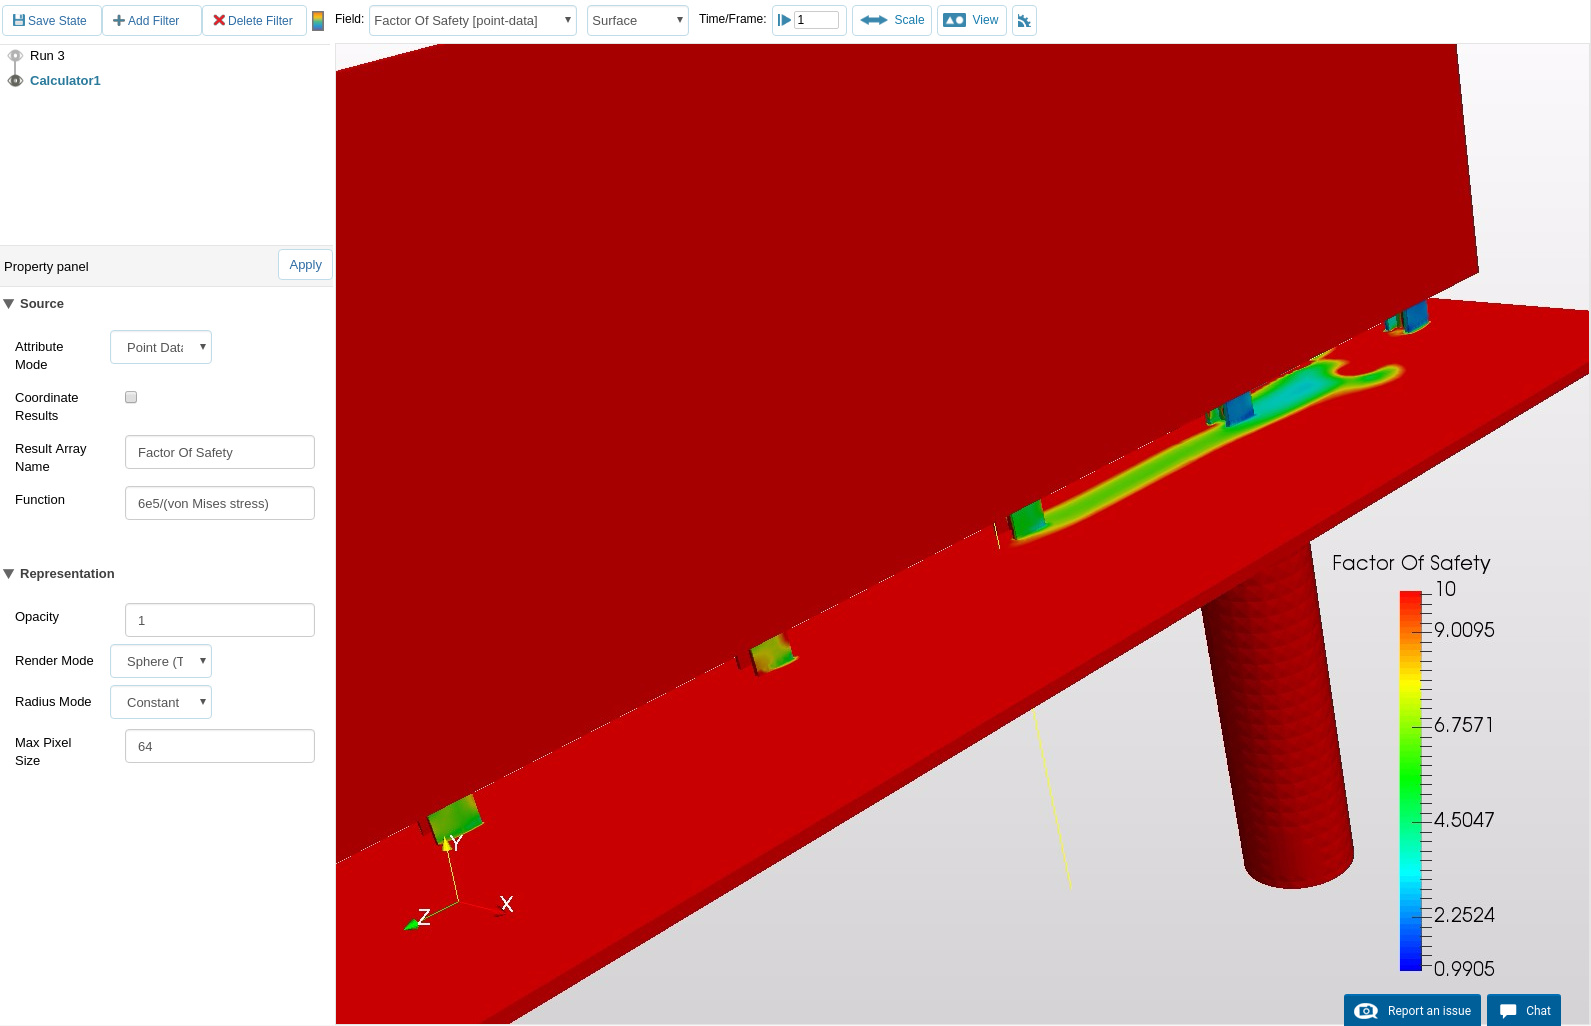Click the reset camera icon
Screen dimensions: 1591x1026
click(1024, 20)
